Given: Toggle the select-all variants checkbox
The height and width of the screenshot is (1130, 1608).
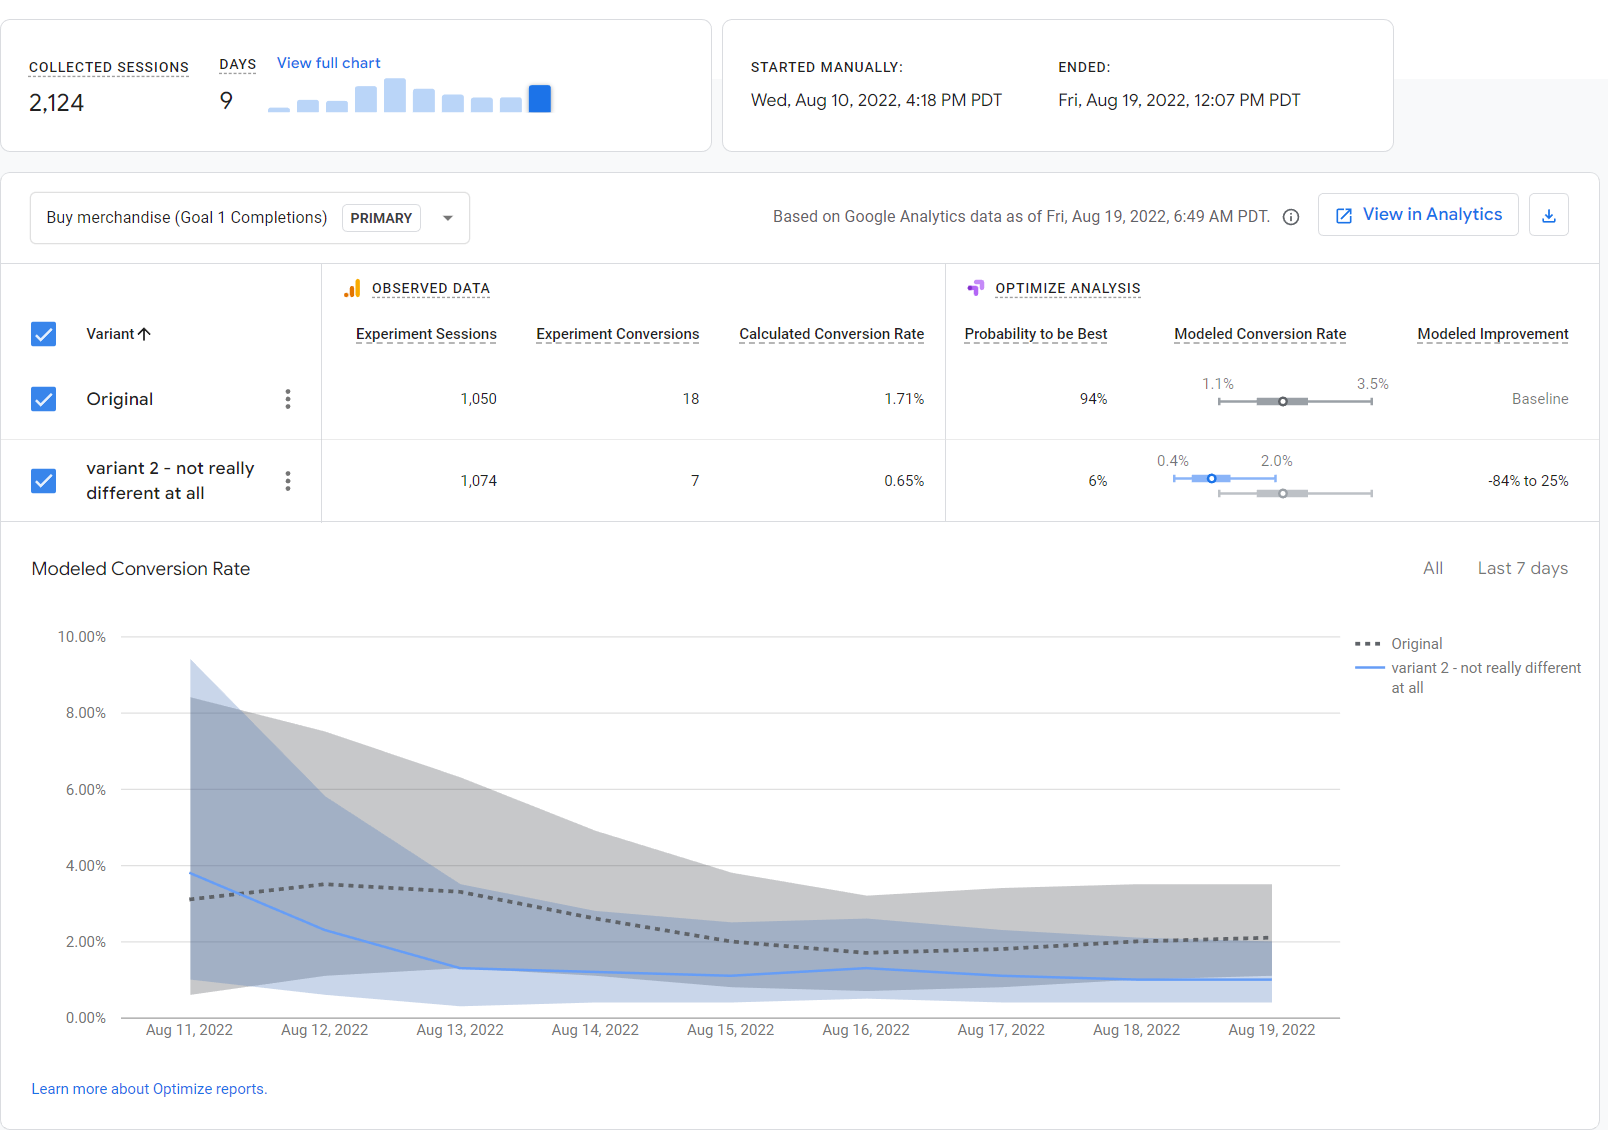Looking at the screenshot, I should coord(44,334).
